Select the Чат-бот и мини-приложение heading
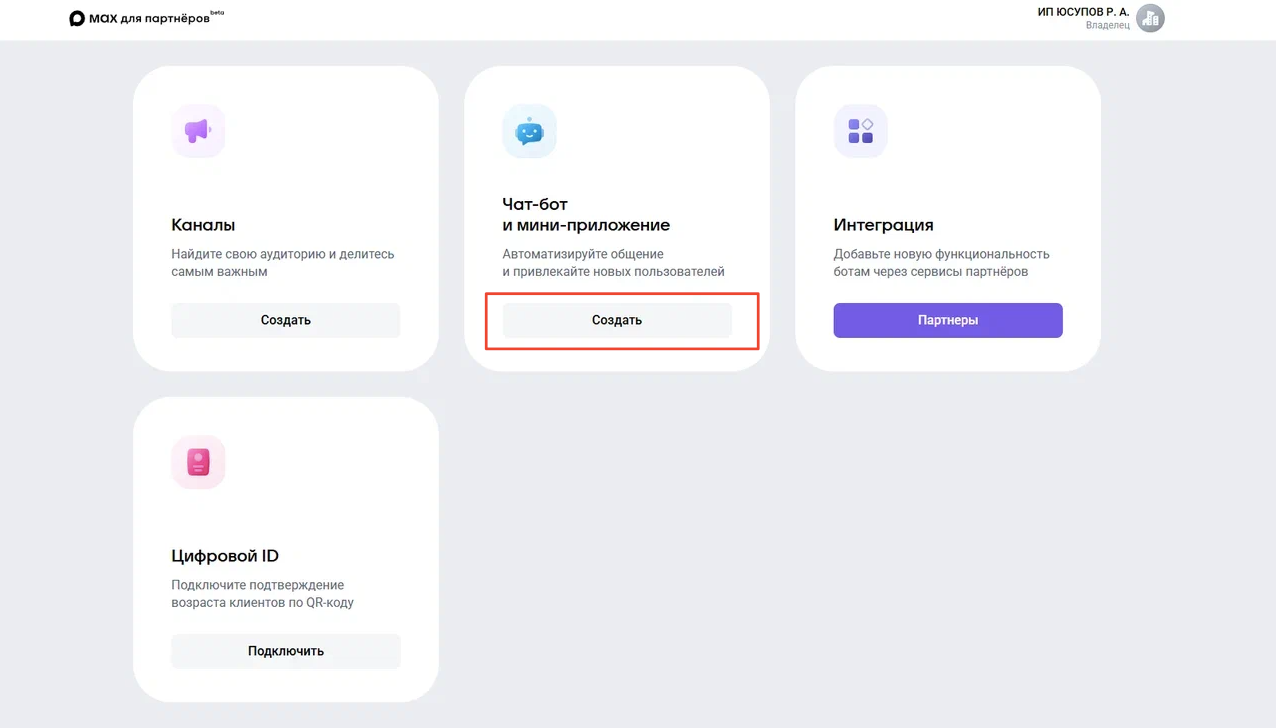The height and width of the screenshot is (728, 1276). pos(585,215)
